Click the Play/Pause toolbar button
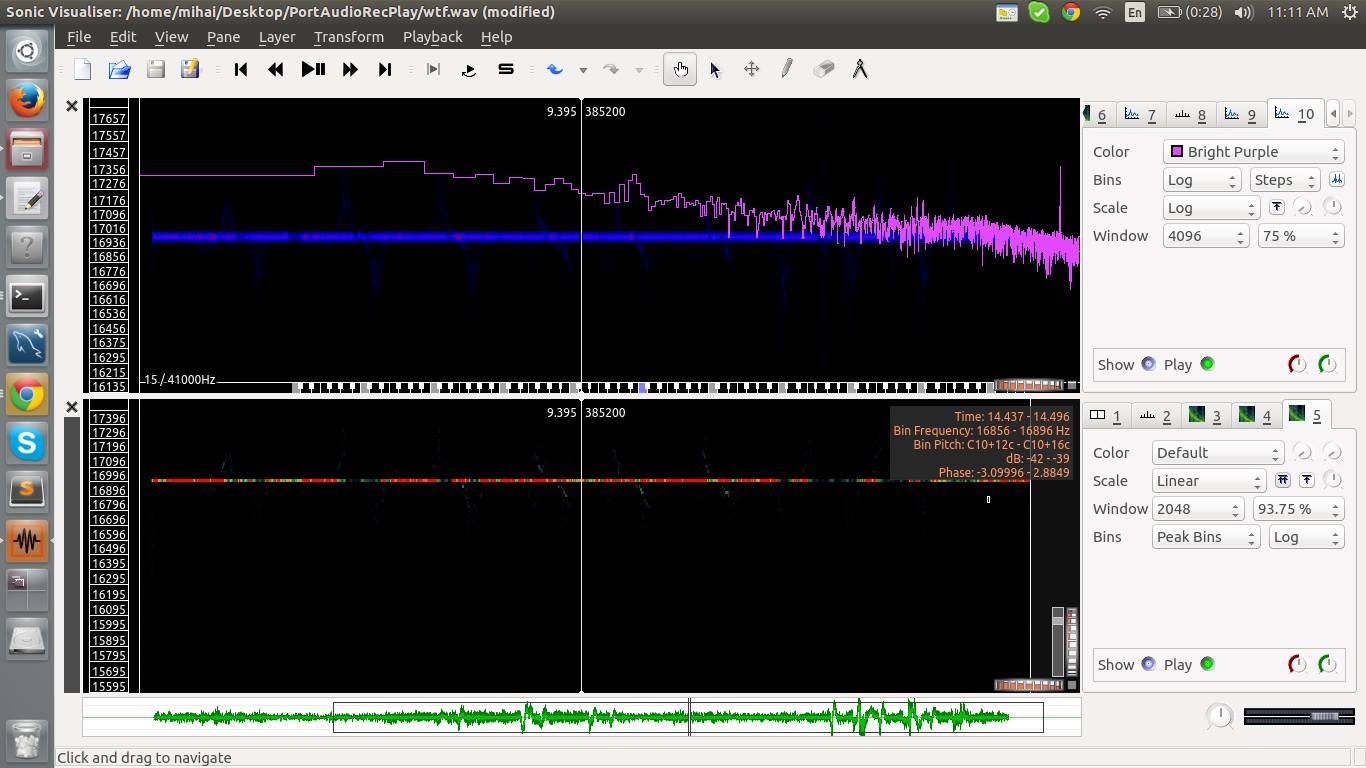1366x768 pixels. point(313,69)
